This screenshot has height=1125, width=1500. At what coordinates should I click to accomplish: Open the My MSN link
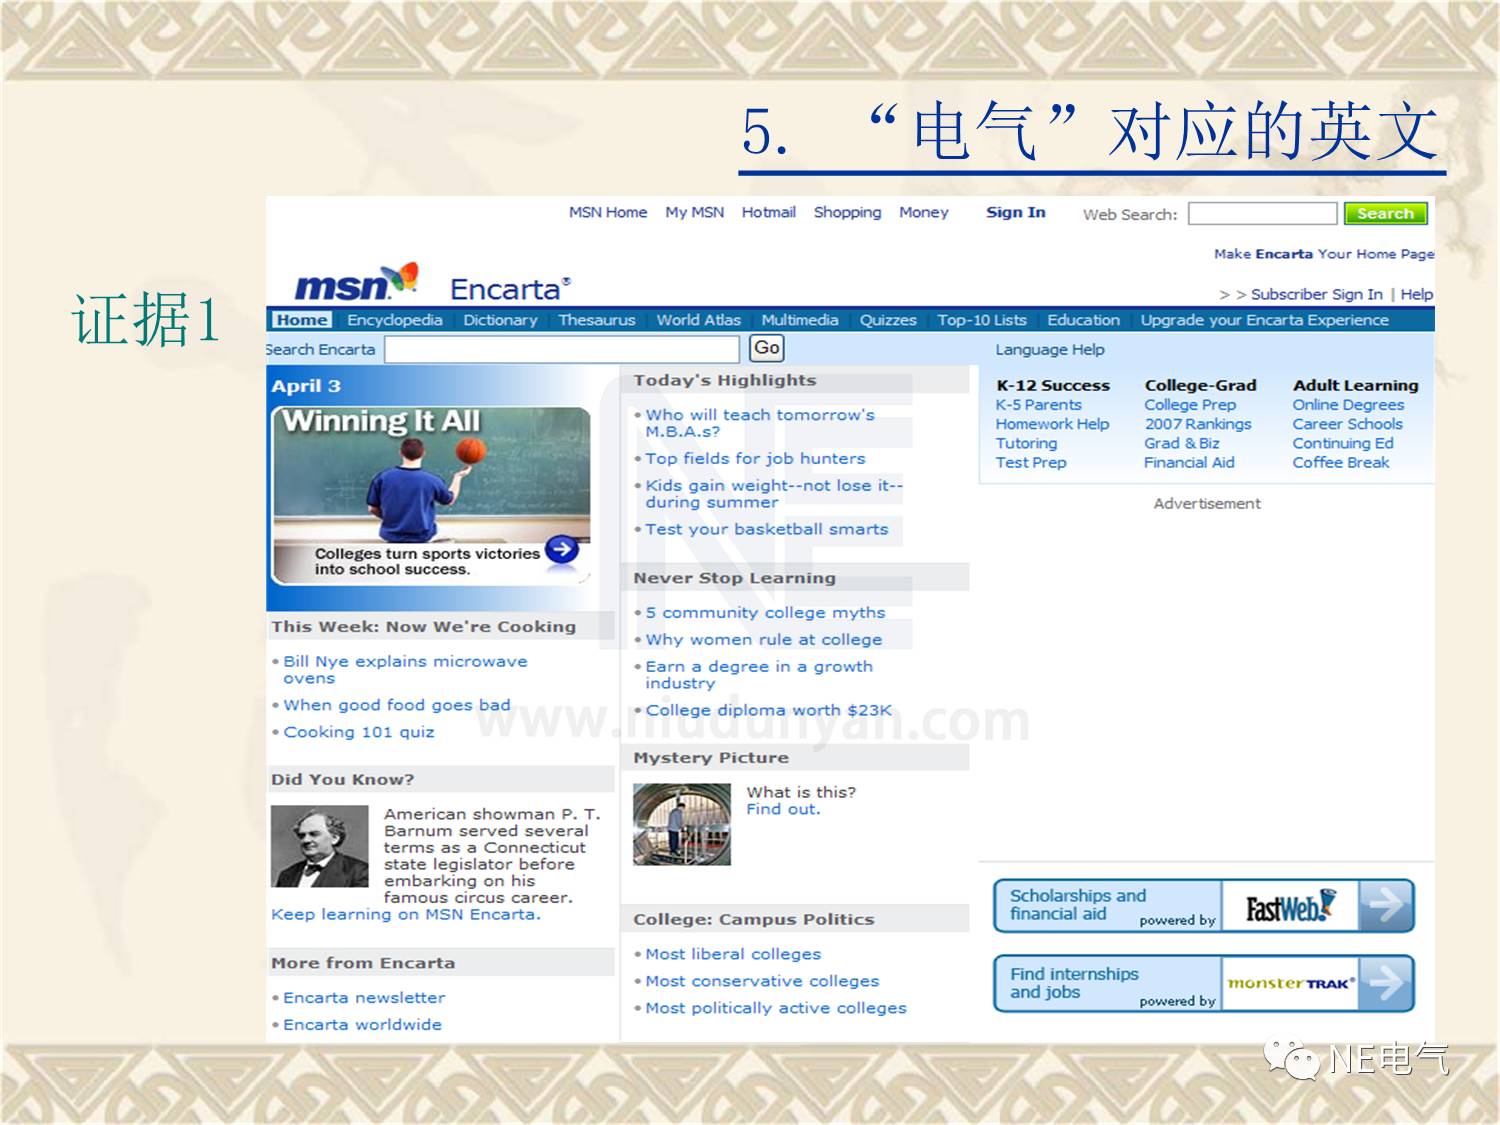click(695, 213)
